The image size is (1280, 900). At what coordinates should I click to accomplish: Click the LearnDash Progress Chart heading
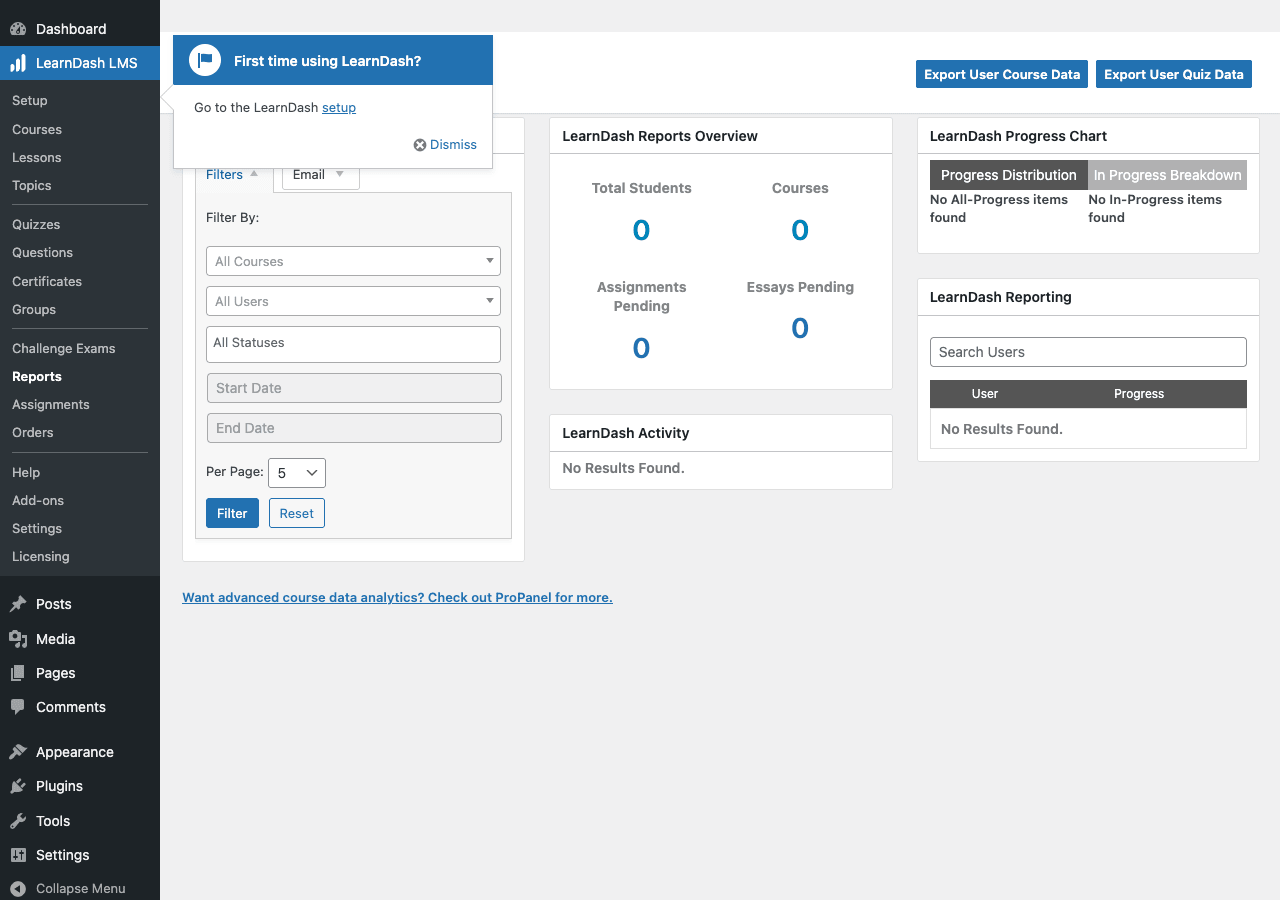coord(1018,136)
